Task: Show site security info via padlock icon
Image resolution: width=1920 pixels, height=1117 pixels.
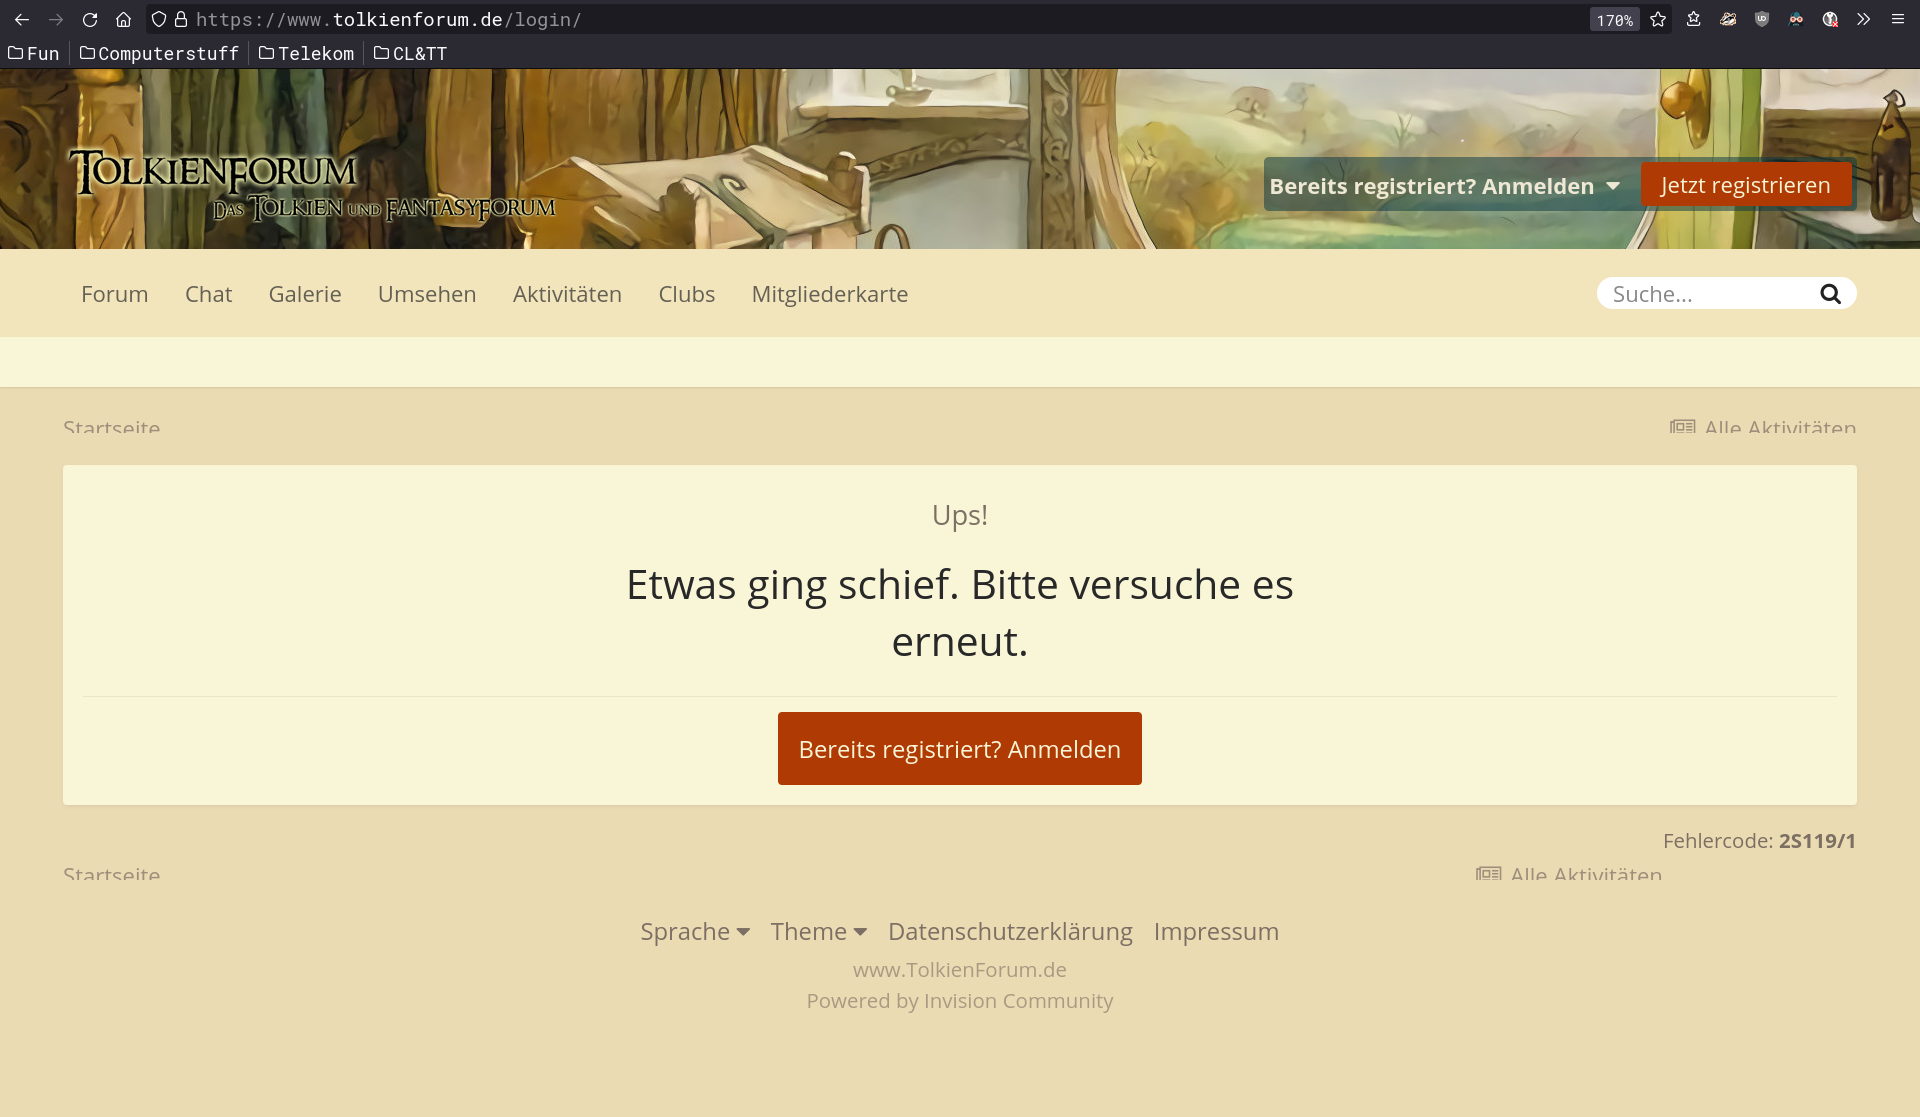Action: tap(181, 20)
